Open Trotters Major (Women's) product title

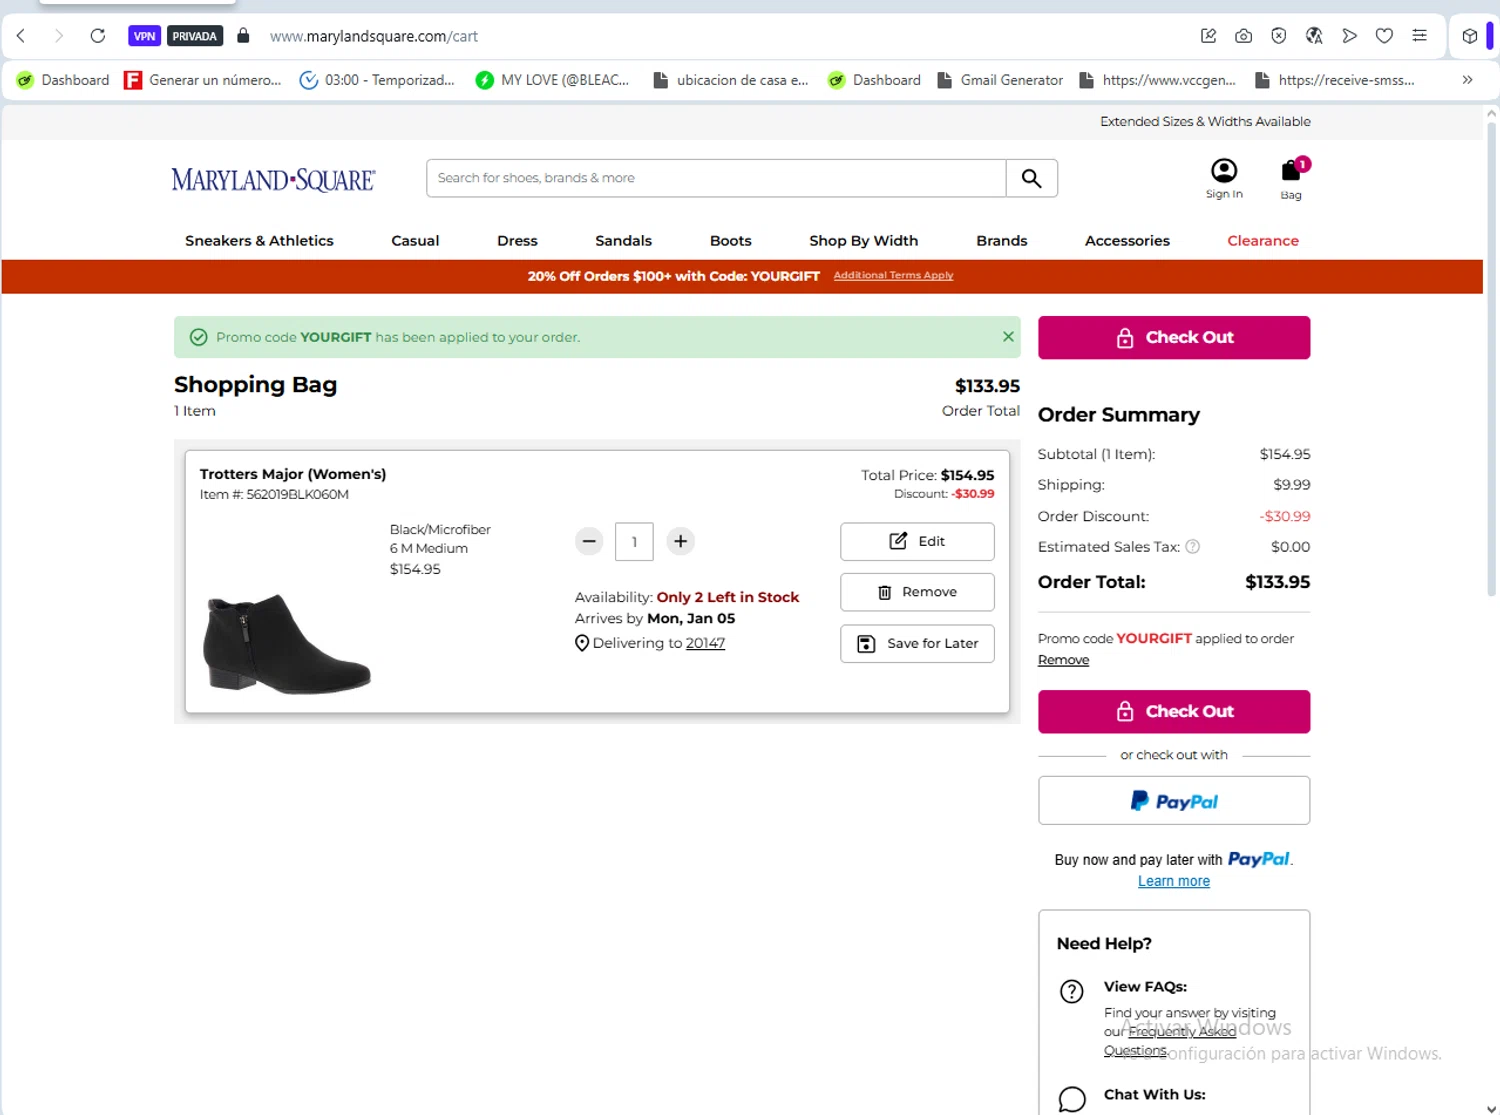[293, 474]
